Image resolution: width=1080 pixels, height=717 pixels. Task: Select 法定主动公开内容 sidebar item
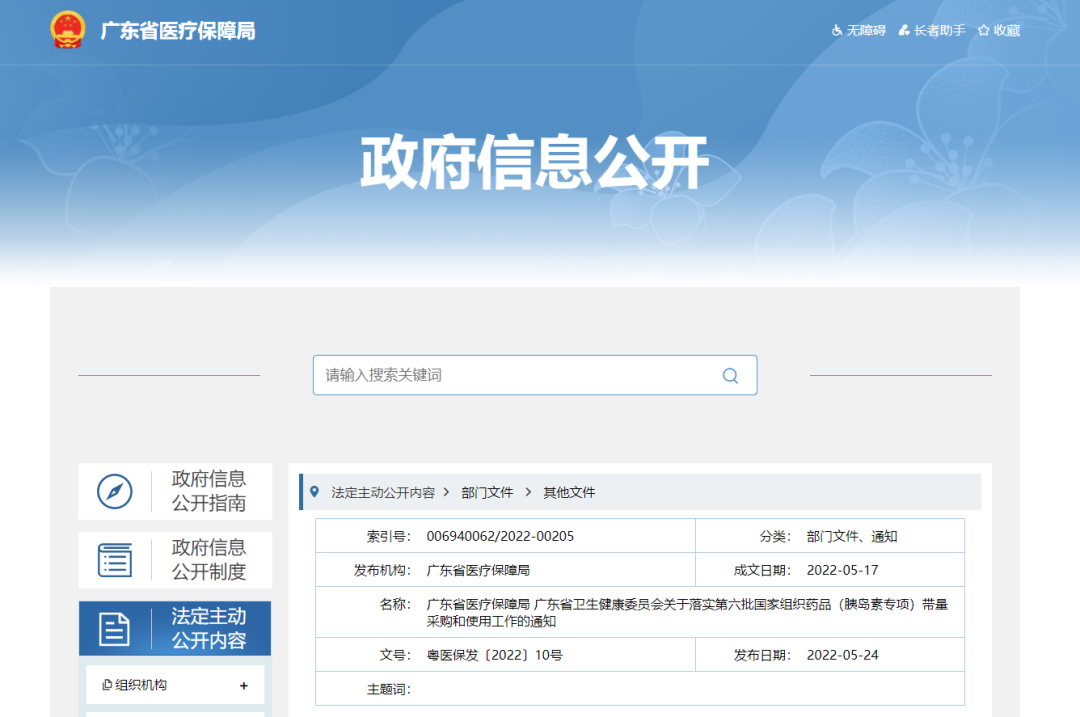tap(175, 628)
